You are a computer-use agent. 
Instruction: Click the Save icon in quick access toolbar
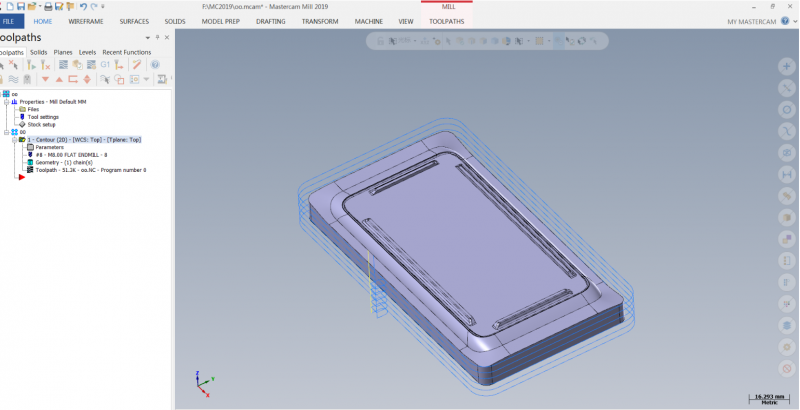[19, 6]
